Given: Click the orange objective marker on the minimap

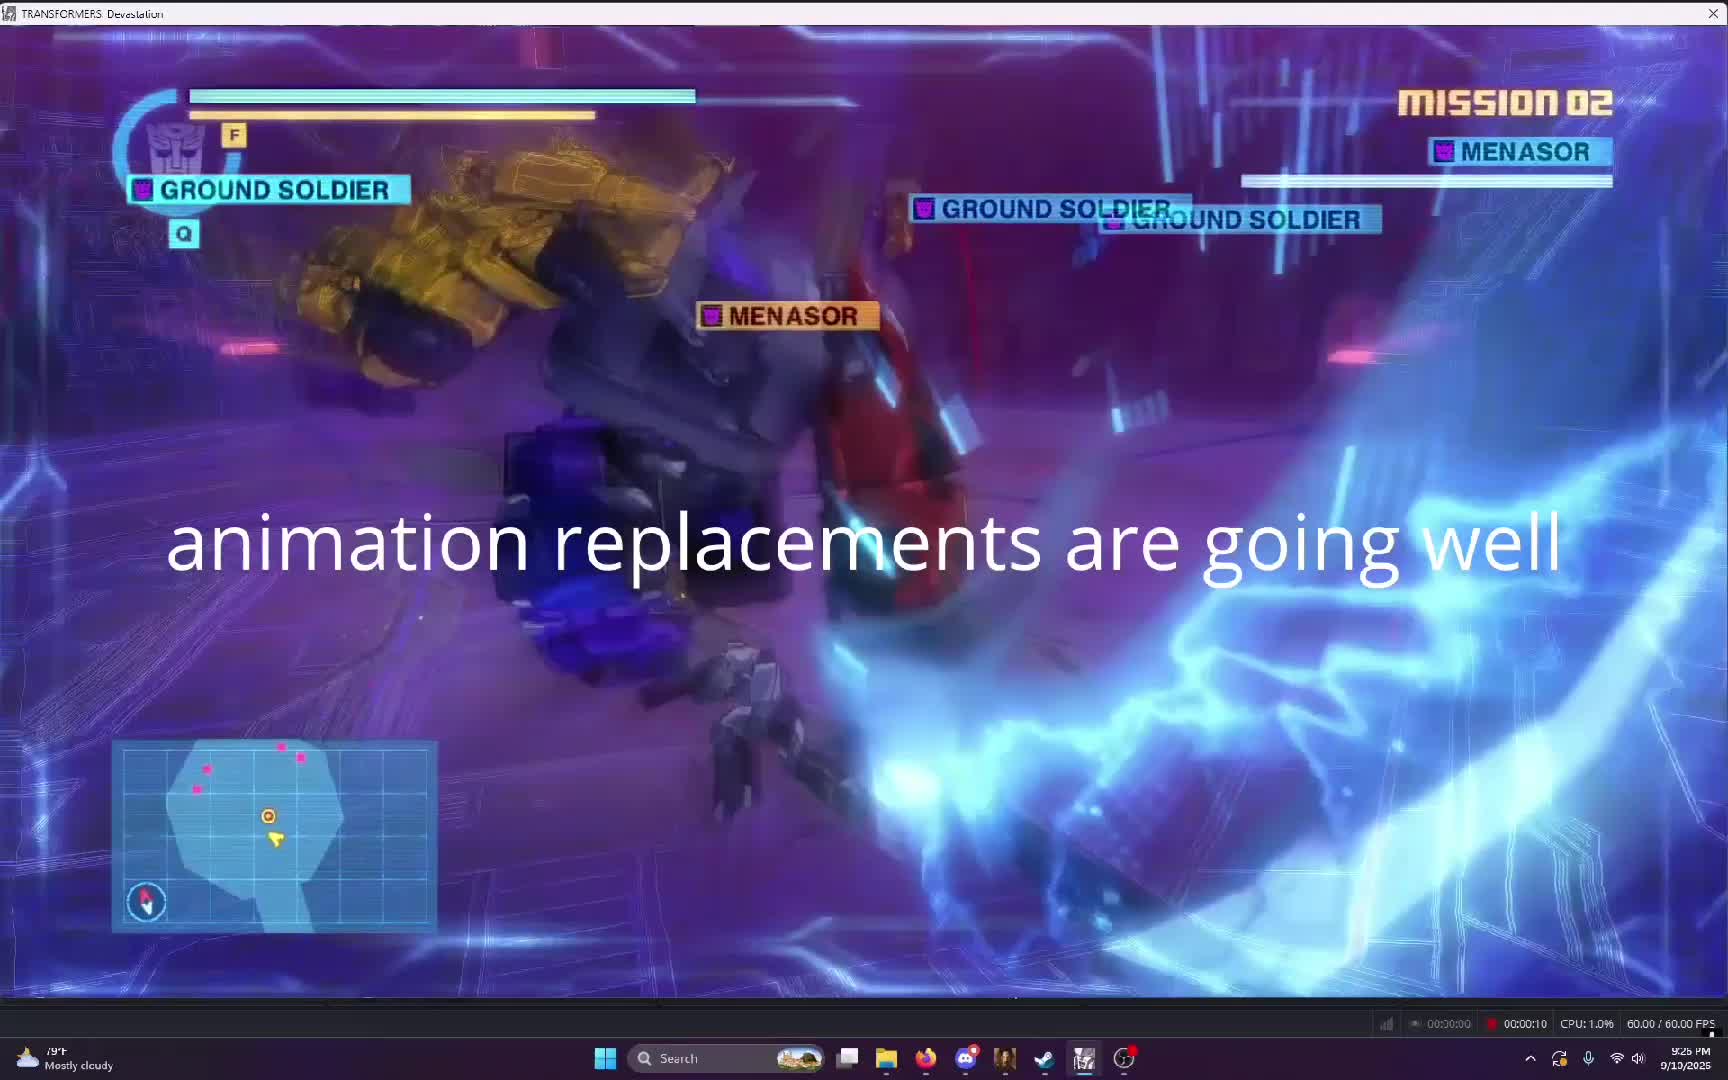Looking at the screenshot, I should [268, 816].
